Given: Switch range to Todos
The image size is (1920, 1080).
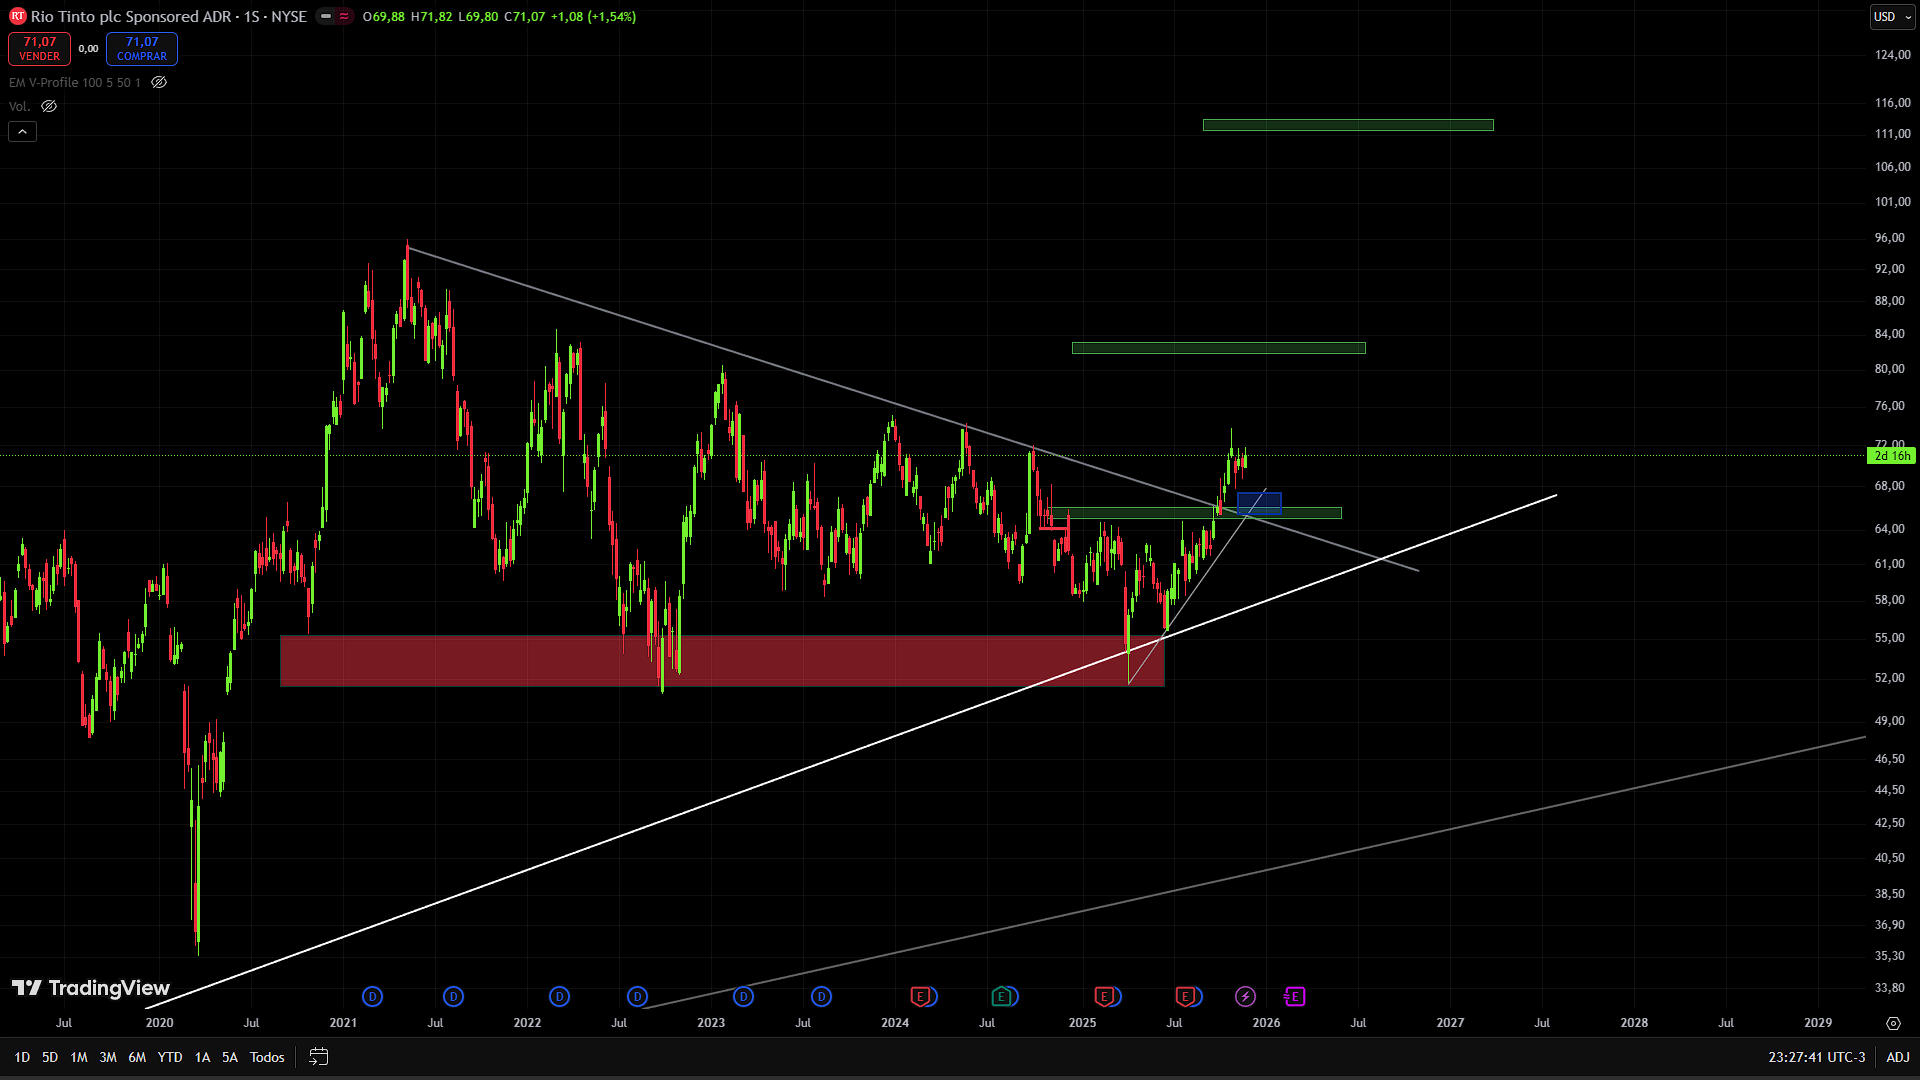Looking at the screenshot, I should pyautogui.click(x=267, y=1057).
